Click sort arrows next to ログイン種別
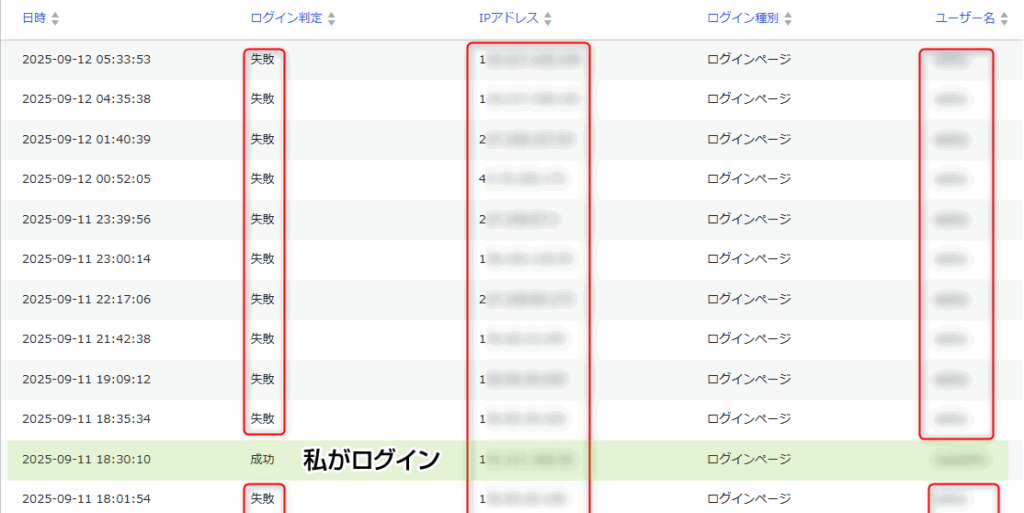The image size is (1024, 513). (x=788, y=19)
